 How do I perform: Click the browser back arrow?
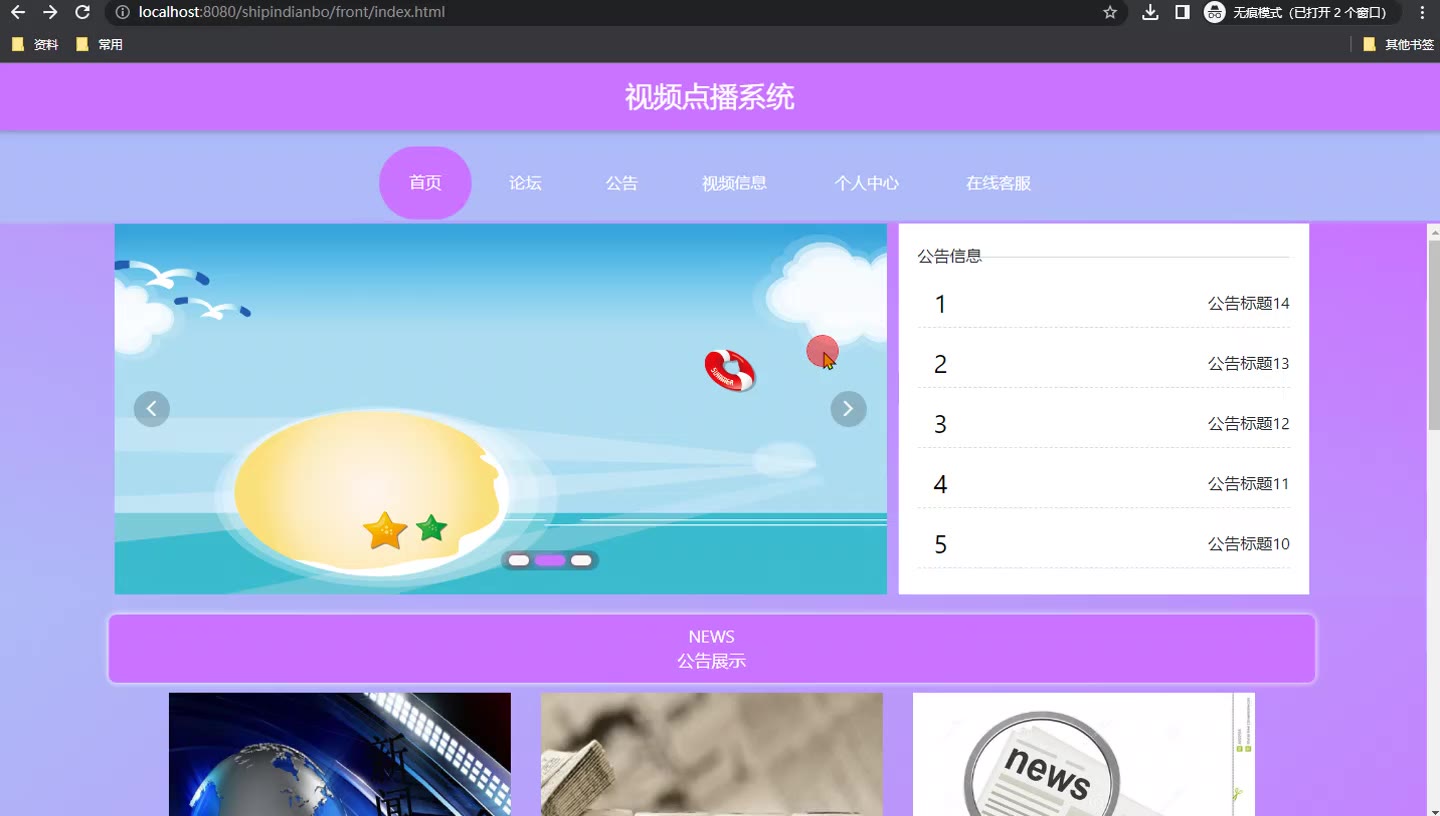[x=18, y=12]
